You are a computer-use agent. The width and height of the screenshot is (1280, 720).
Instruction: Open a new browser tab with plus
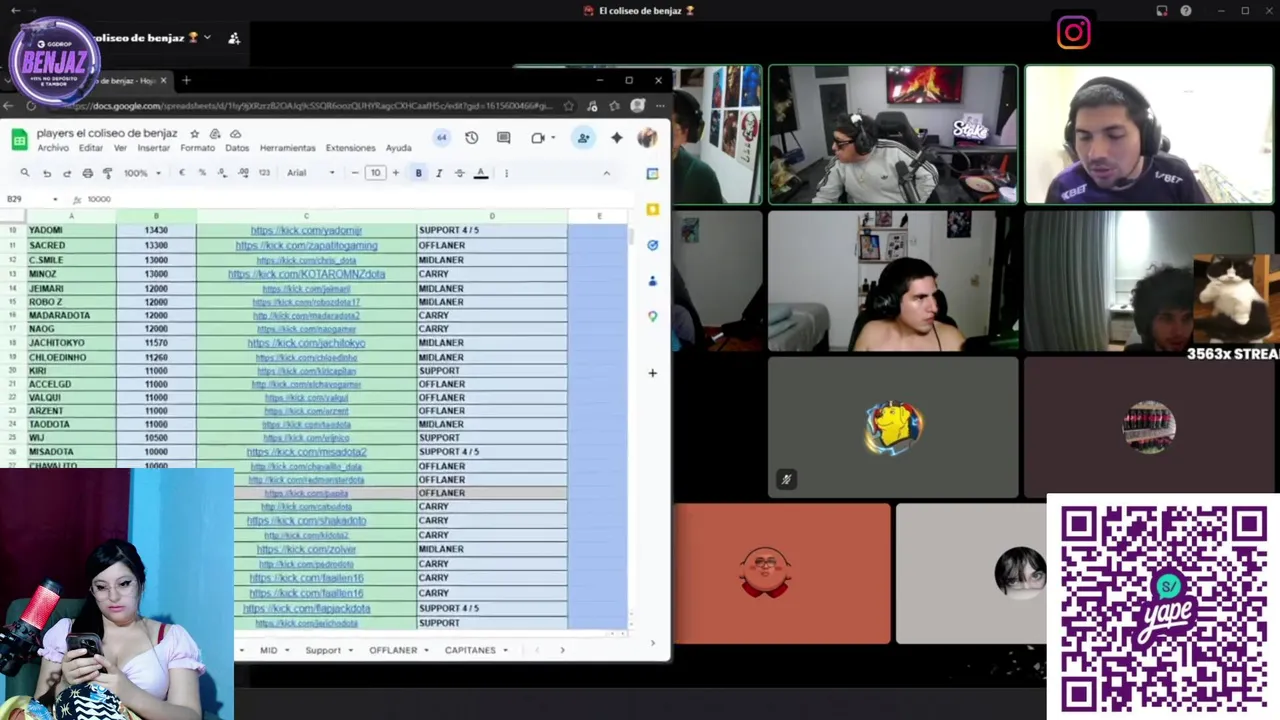pos(186,80)
